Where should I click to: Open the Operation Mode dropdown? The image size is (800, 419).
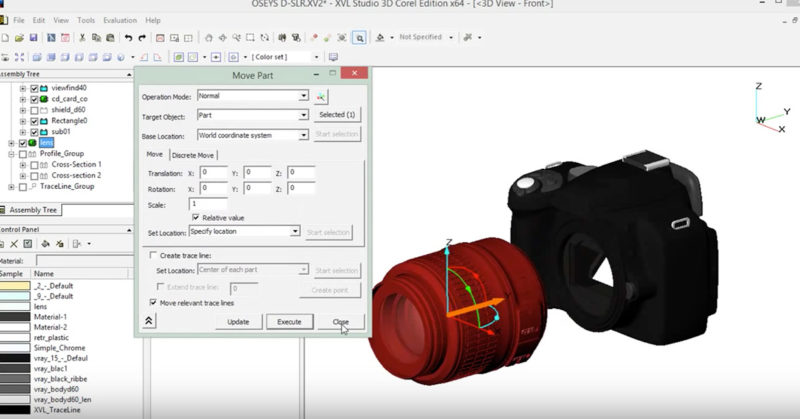pyautogui.click(x=303, y=96)
